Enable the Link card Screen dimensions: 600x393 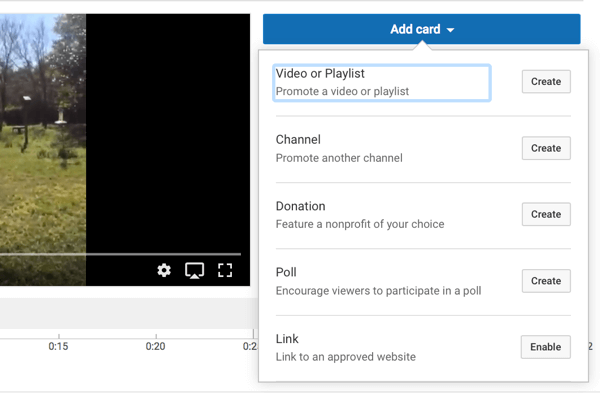[x=546, y=347]
